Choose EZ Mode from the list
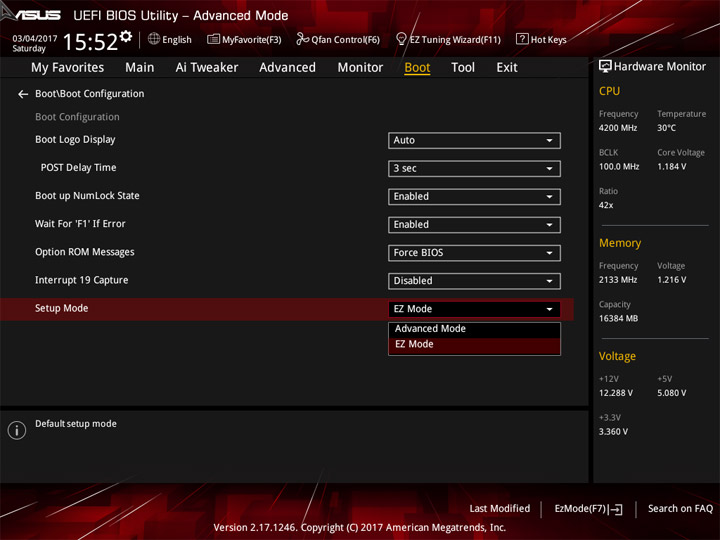 (x=474, y=345)
